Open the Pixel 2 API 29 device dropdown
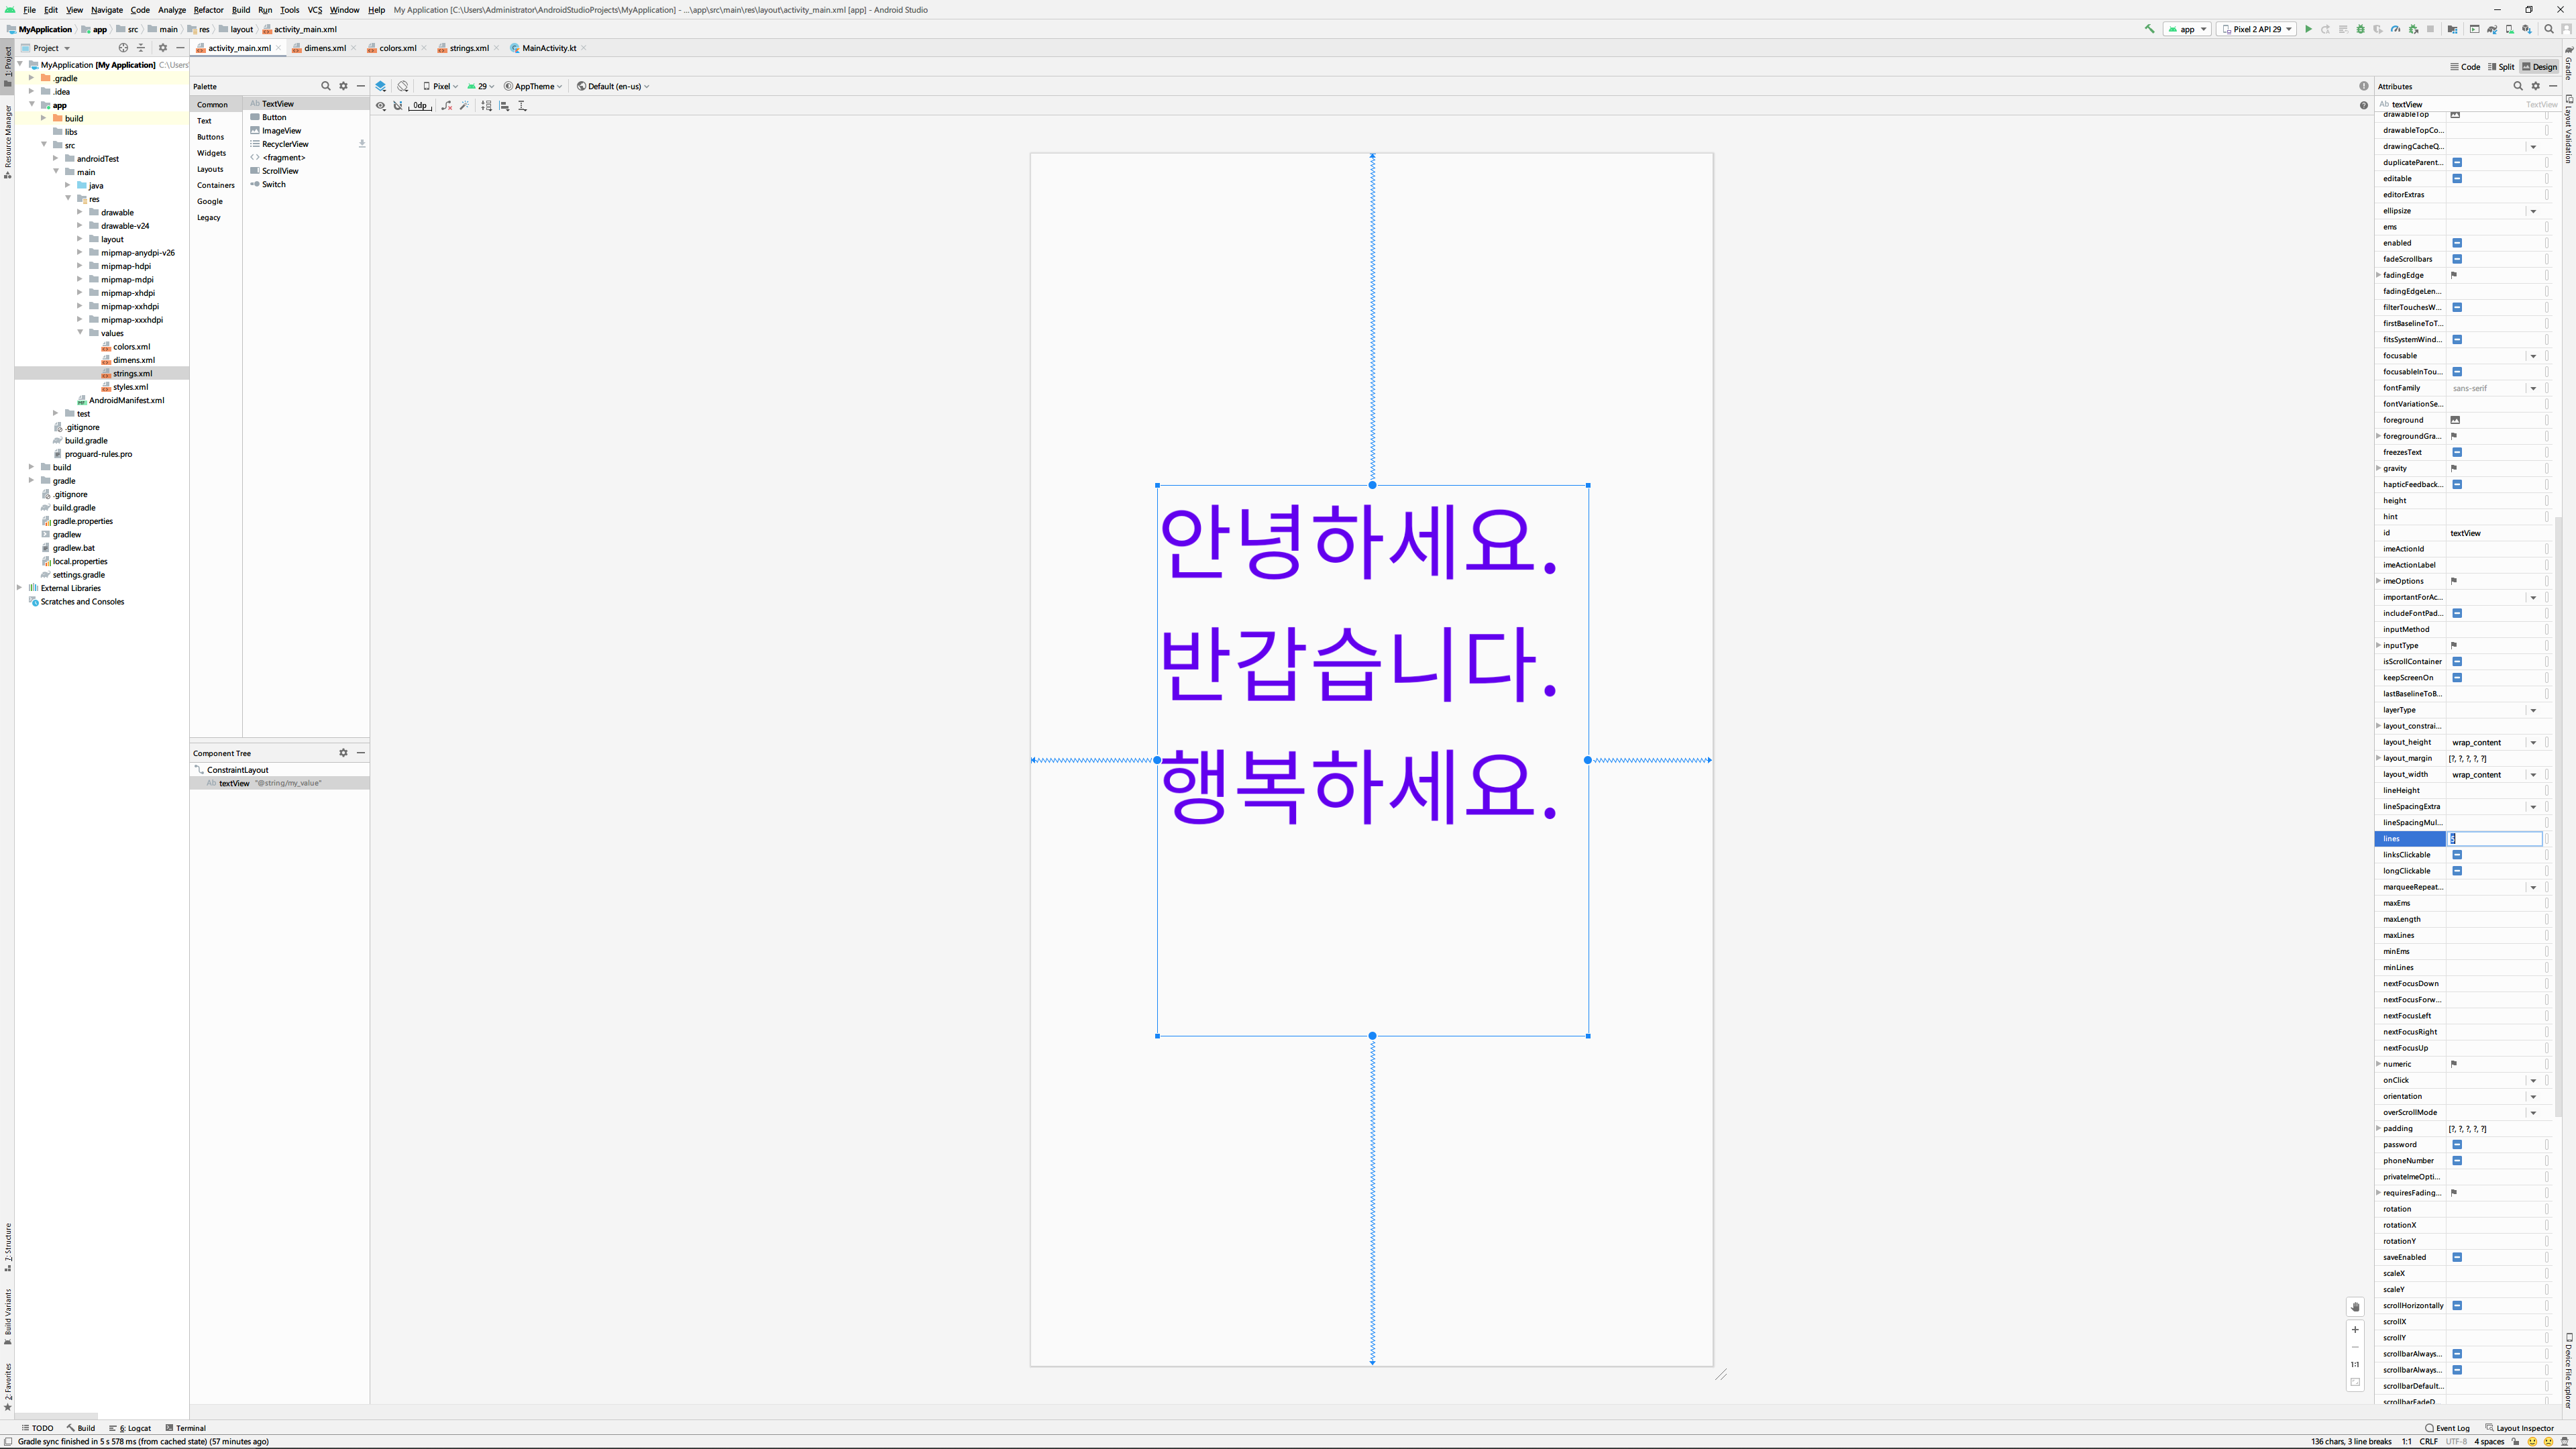Image resolution: width=2576 pixels, height=1449 pixels. click(x=2256, y=29)
